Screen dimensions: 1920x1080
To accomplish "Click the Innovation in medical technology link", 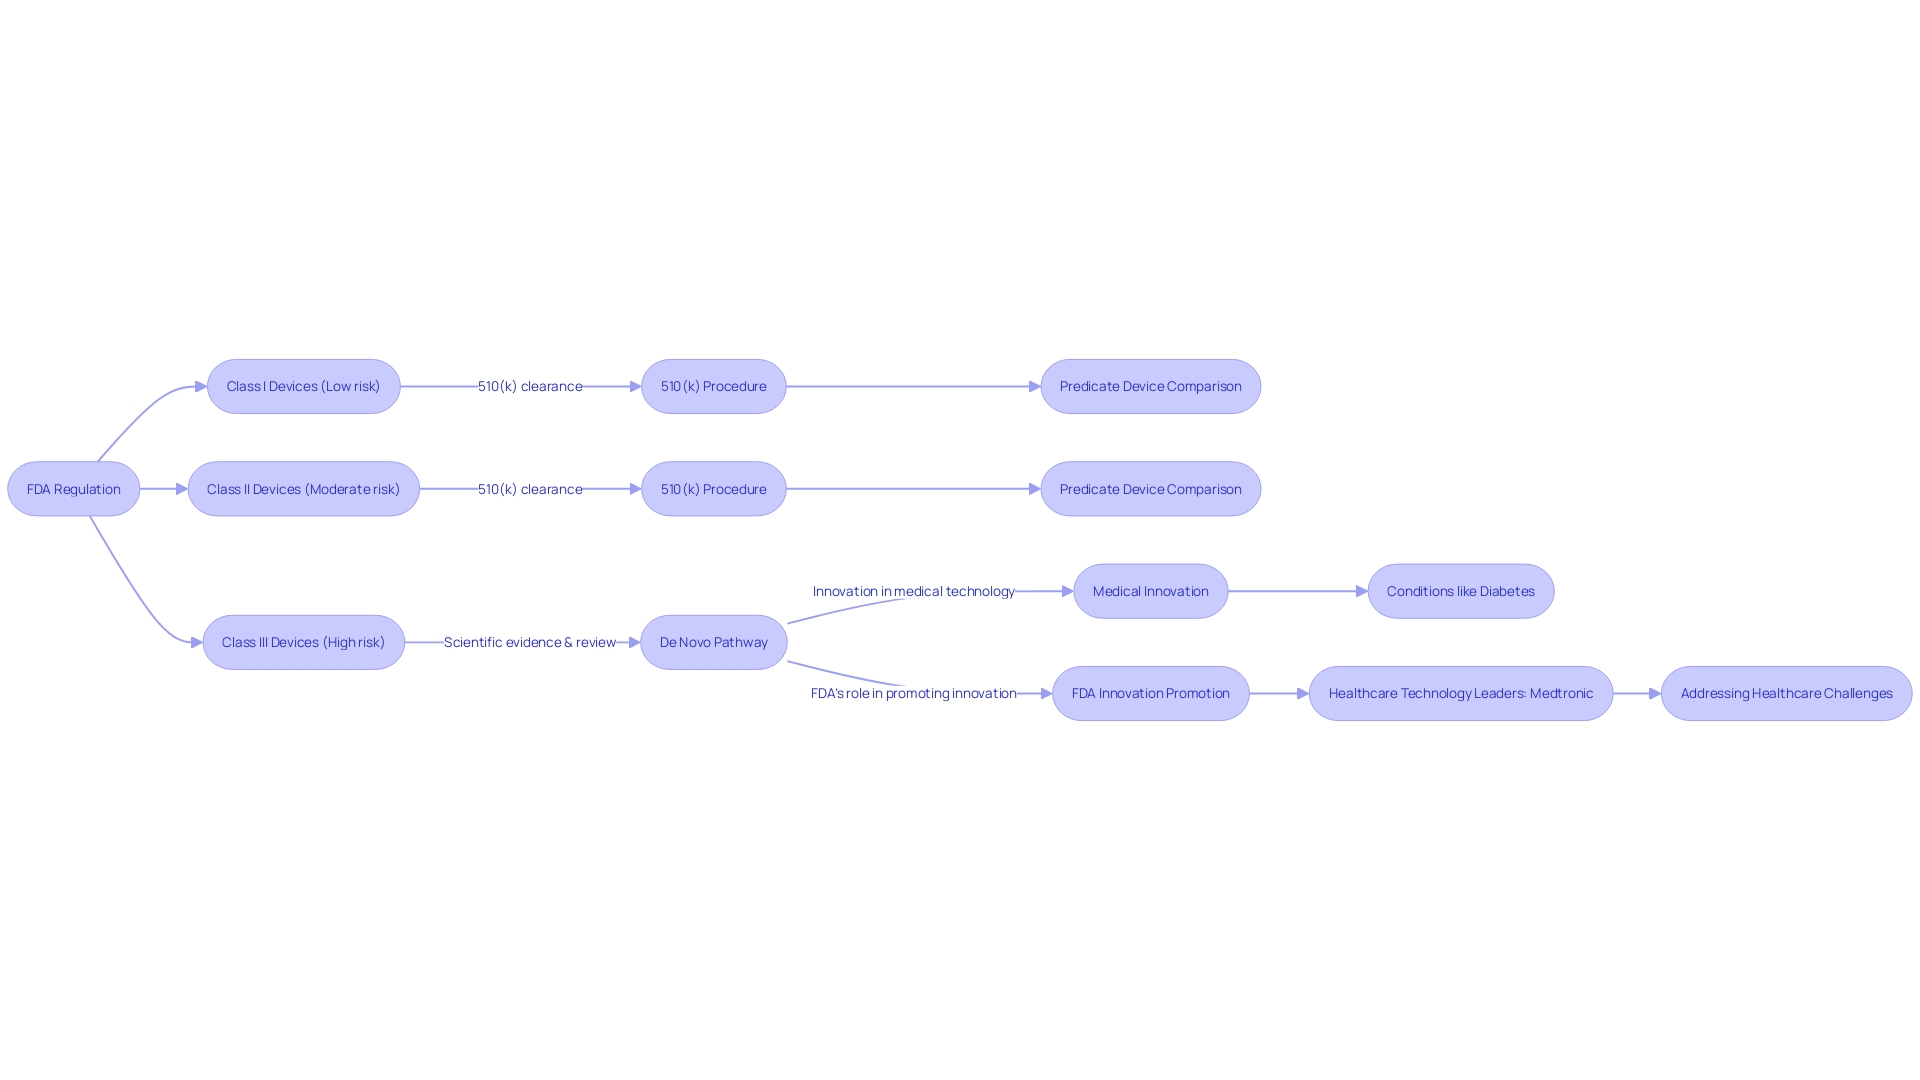I will point(915,589).
